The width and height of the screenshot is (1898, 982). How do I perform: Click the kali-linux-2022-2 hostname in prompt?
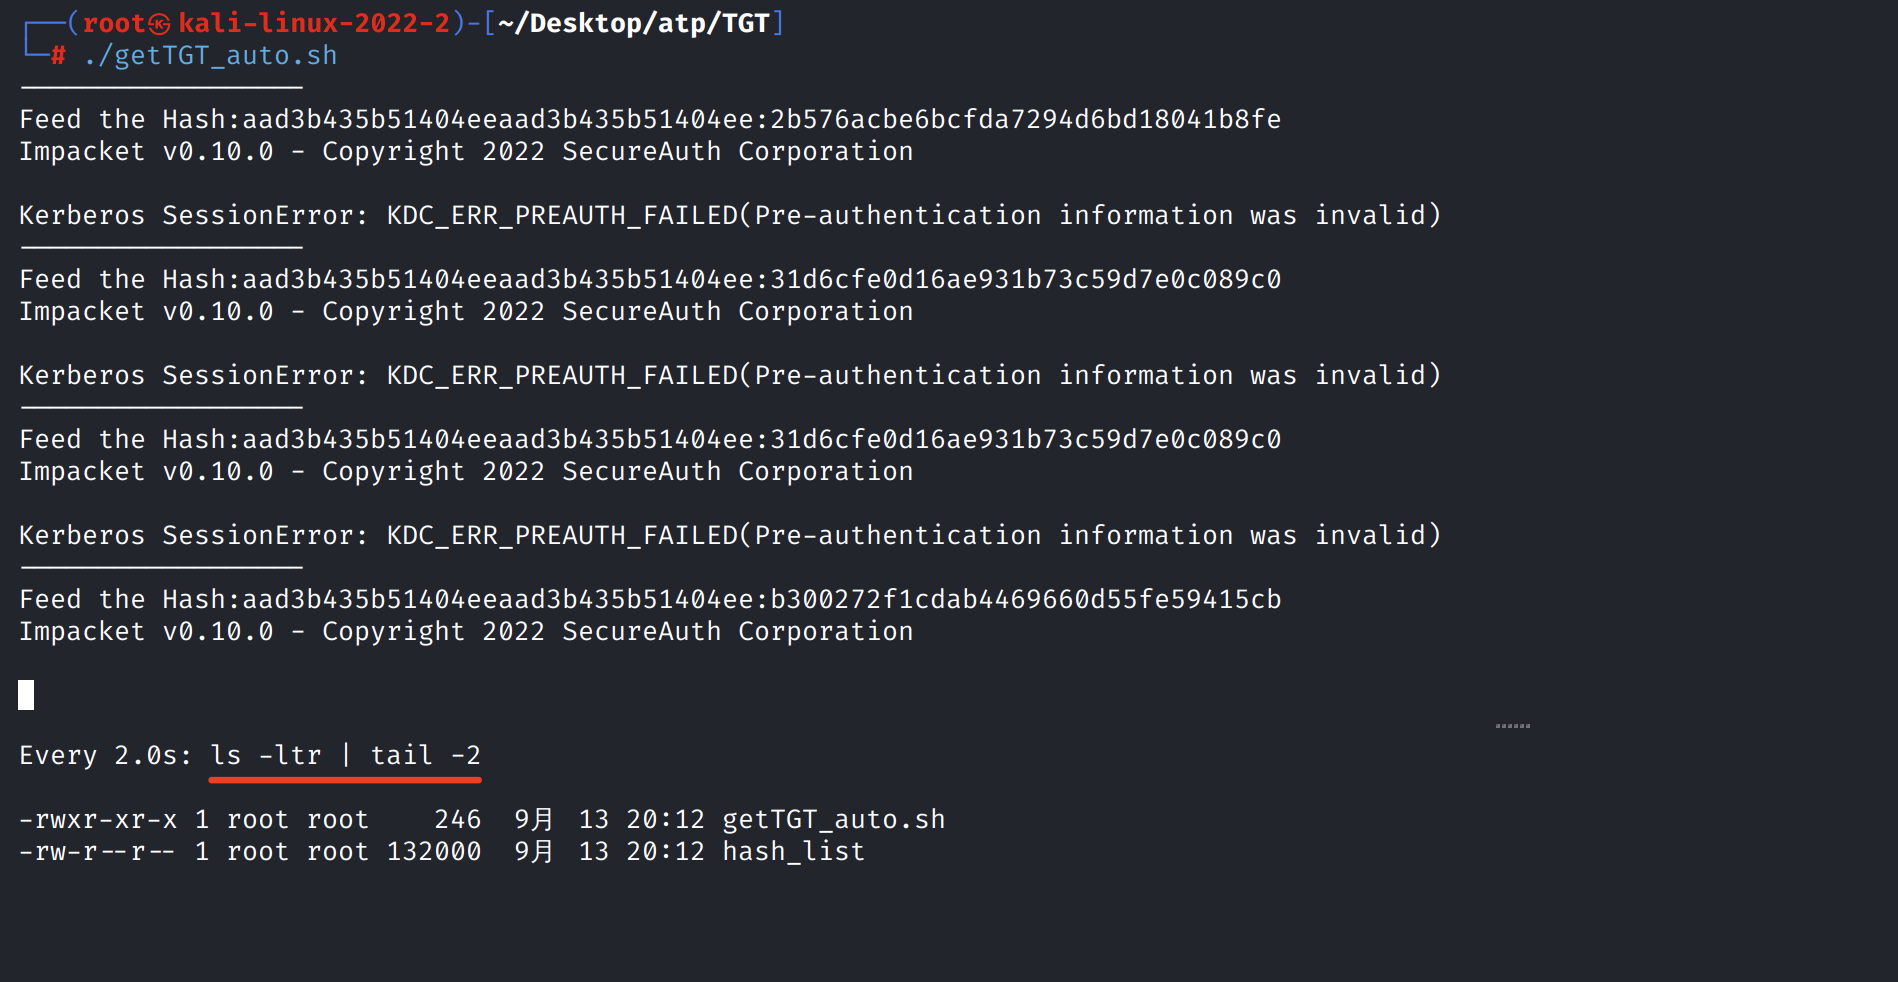pos(314,24)
